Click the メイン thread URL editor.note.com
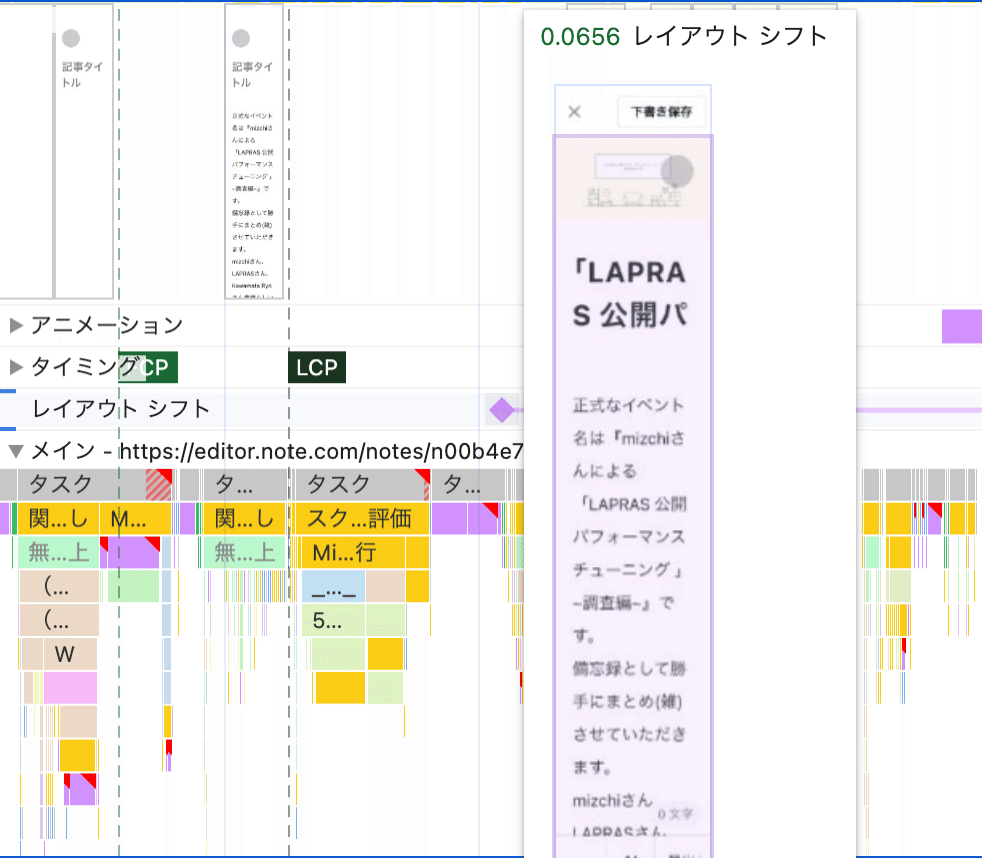This screenshot has height=858, width=982. coord(321,451)
